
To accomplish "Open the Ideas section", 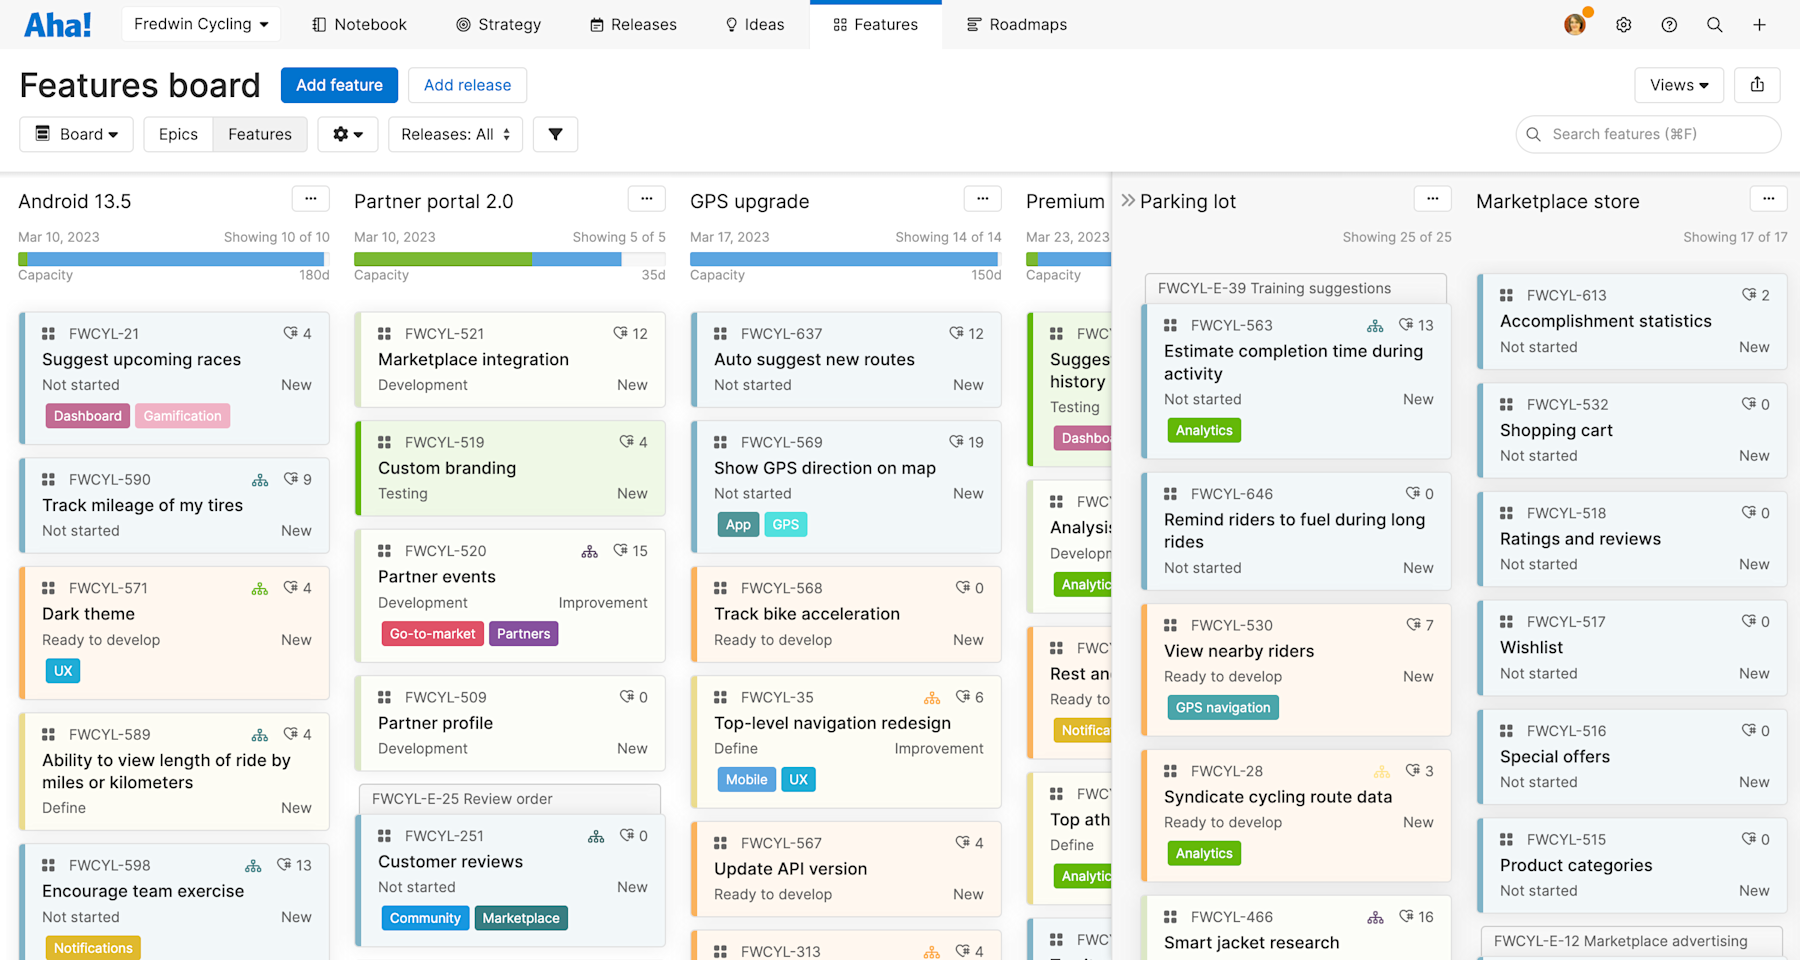I will (755, 24).
